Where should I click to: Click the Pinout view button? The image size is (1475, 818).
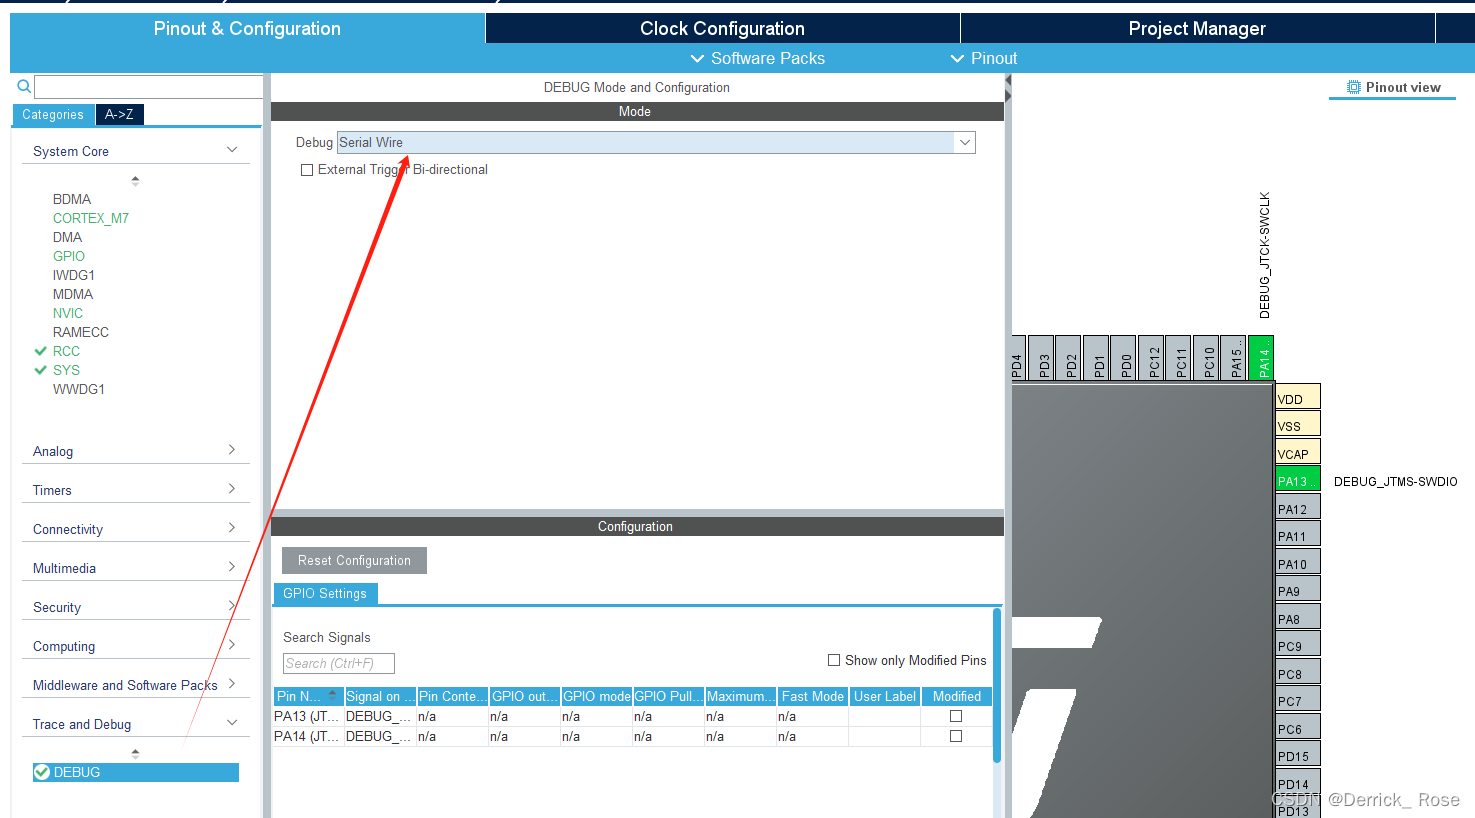tap(1393, 87)
